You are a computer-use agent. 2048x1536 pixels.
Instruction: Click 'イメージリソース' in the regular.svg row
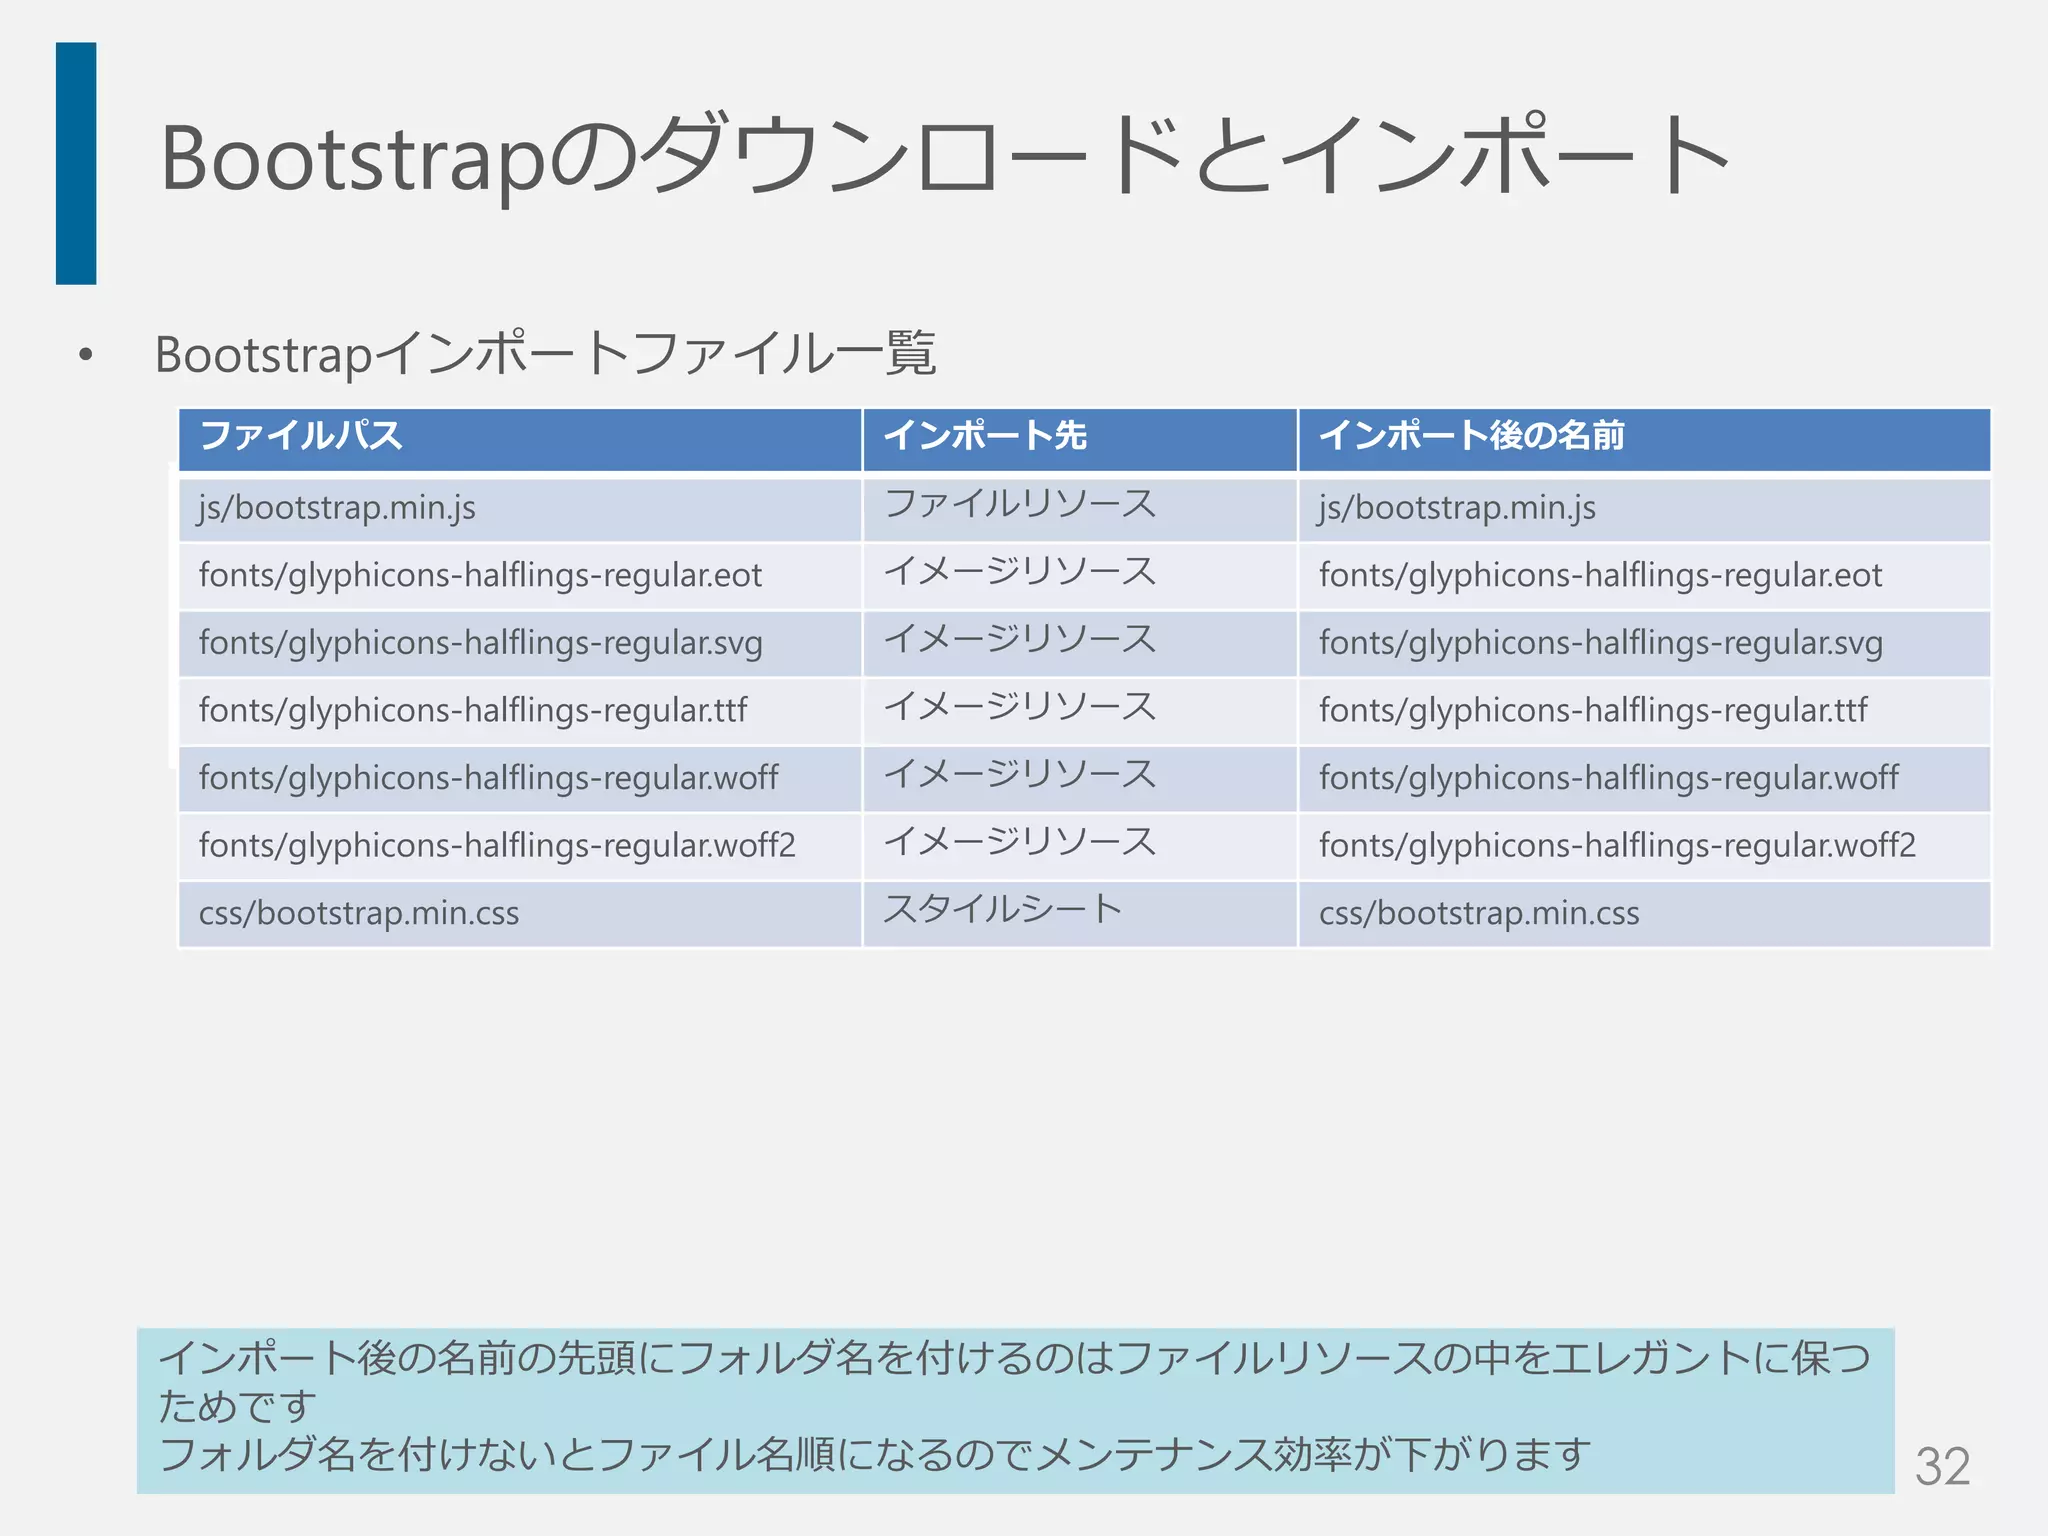1020,638
